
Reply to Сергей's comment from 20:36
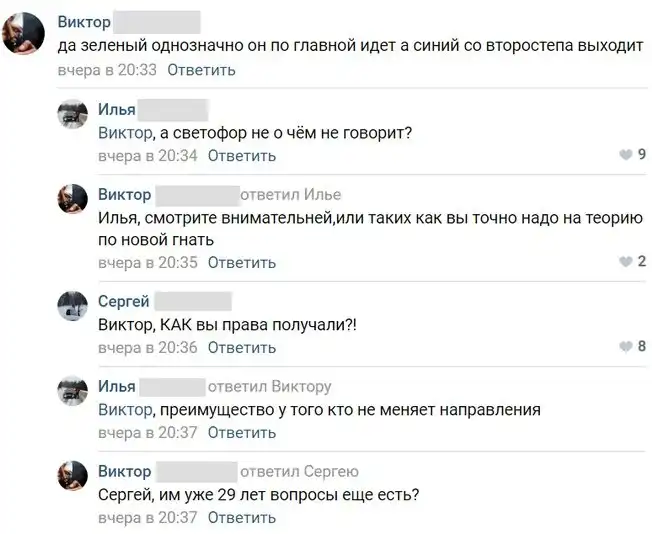[x=242, y=348]
